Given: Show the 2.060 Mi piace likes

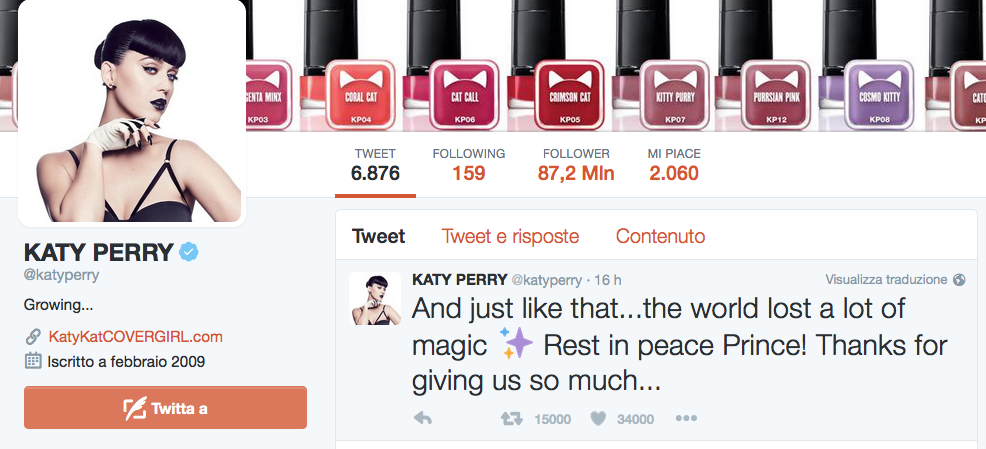Looking at the screenshot, I should 674,165.
